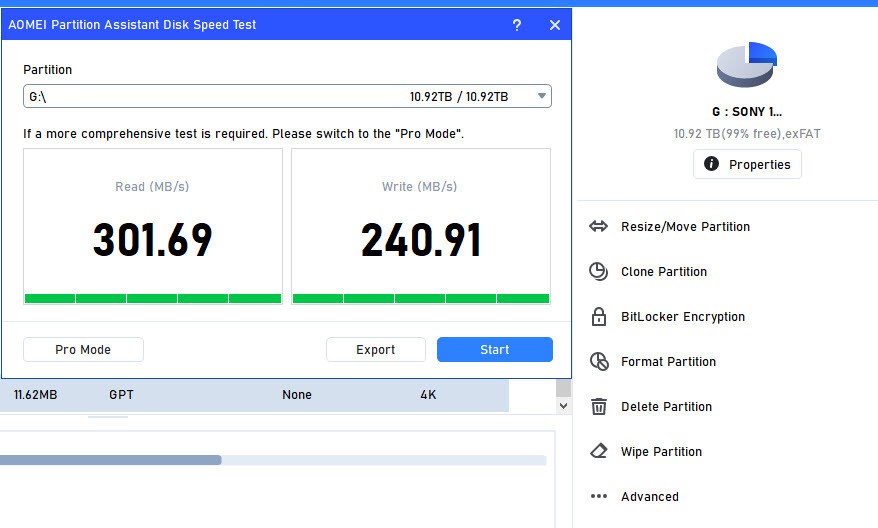
Task: Expand the G:\ partition dropdown
Action: coord(541,97)
